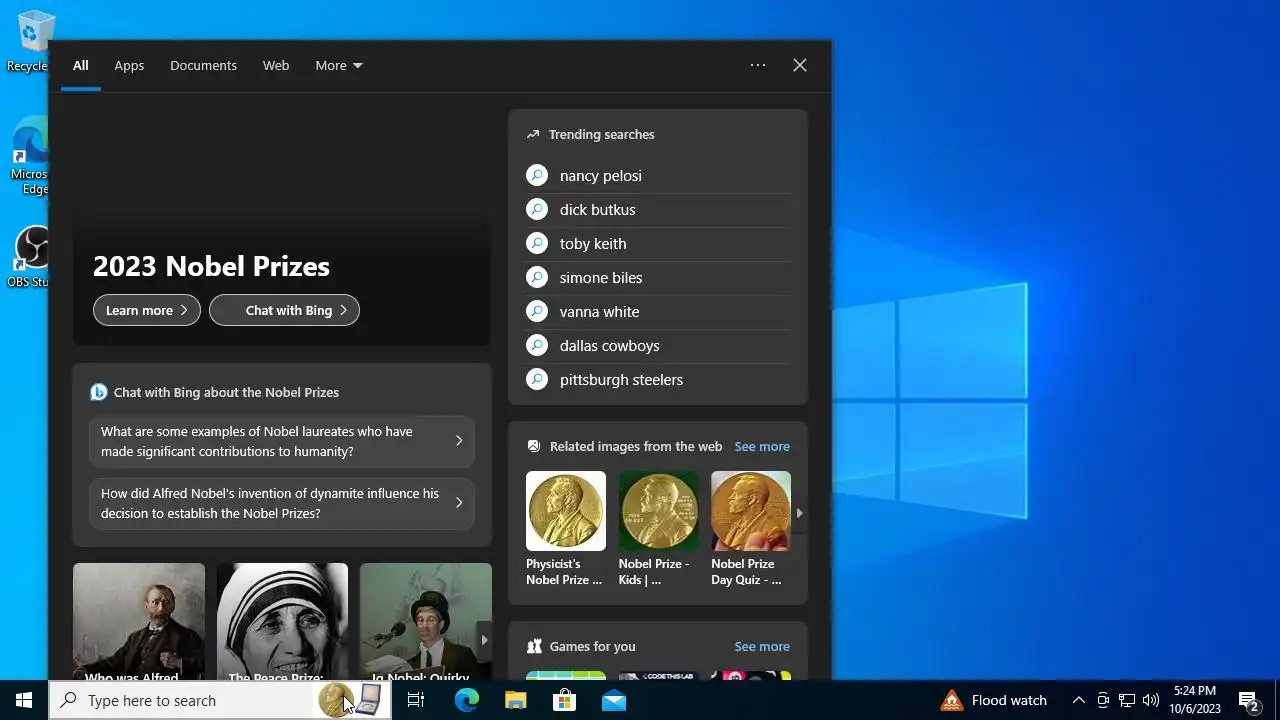Switch to the Documents search tab
Screen dimensions: 1280x720
click(x=203, y=65)
